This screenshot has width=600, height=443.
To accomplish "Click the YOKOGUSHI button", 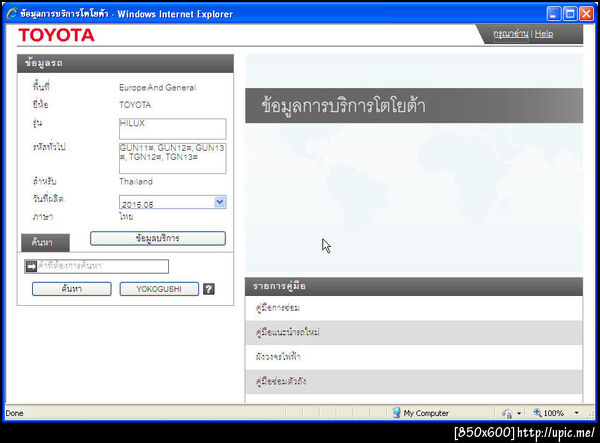I will pos(159,289).
